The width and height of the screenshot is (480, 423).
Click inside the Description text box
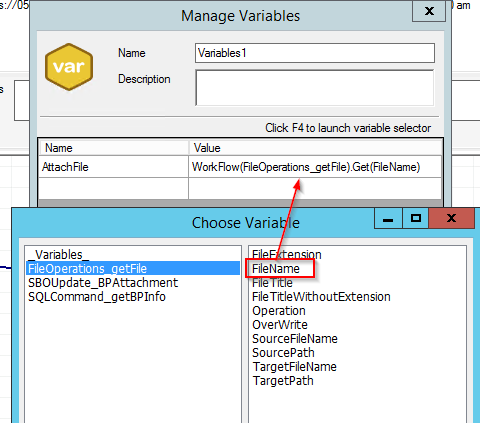coord(315,88)
